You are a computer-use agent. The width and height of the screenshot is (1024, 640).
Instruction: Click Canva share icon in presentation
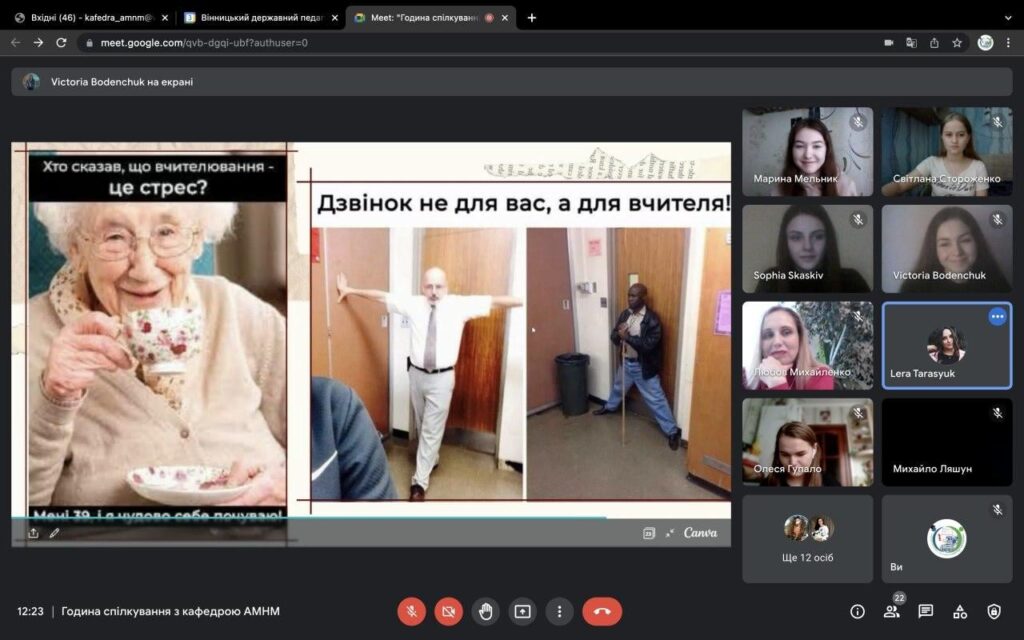click(33, 534)
